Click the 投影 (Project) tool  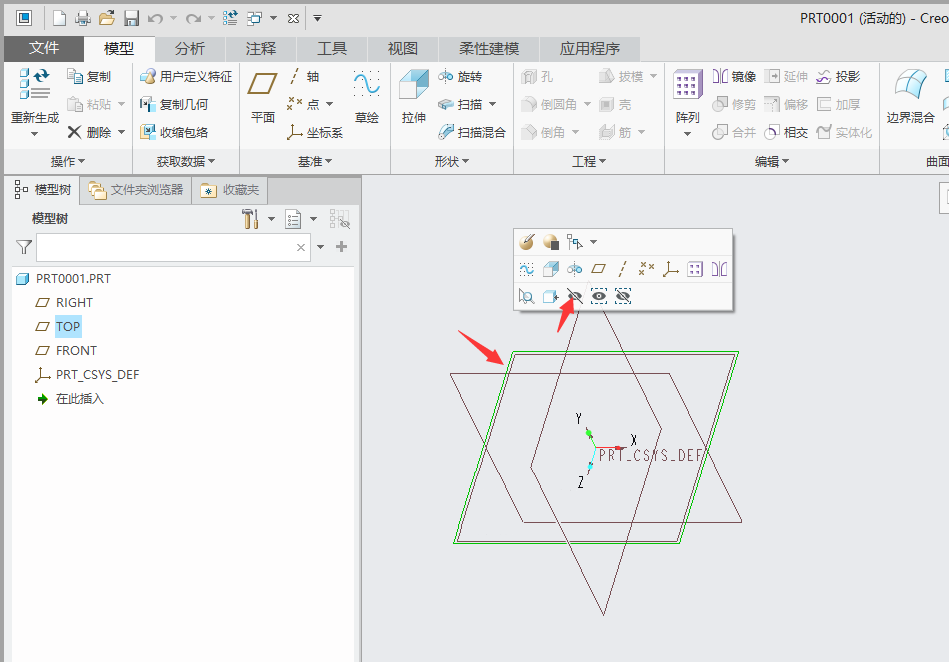pyautogui.click(x=838, y=77)
